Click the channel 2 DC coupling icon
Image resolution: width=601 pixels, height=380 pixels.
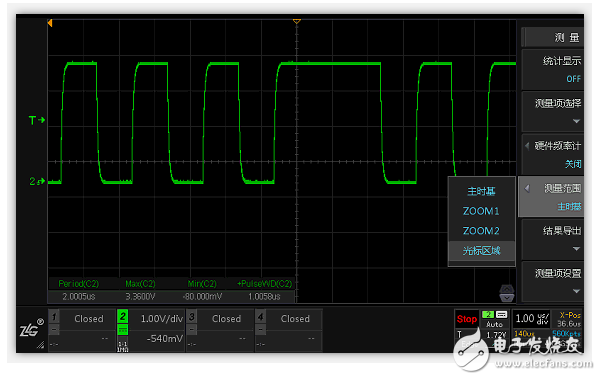point(123,330)
